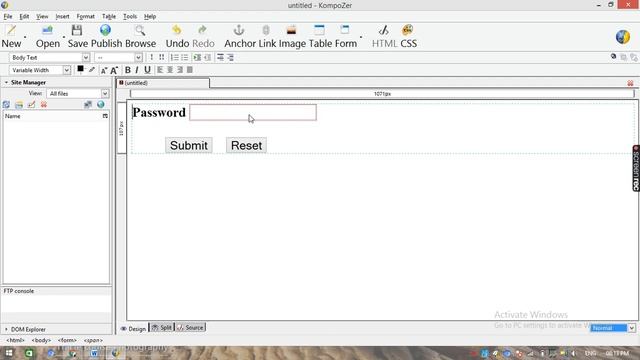Image resolution: width=640 pixels, height=360 pixels.
Task: Open the File menu
Action: coord(8,16)
